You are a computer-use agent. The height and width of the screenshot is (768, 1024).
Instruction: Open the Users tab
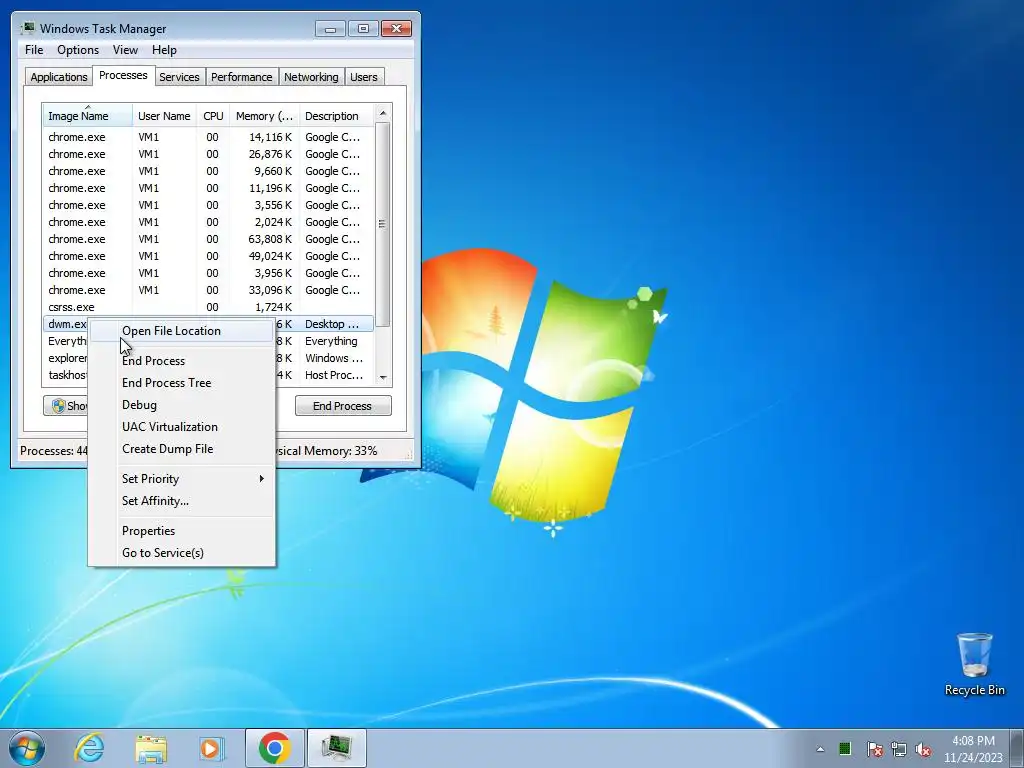click(x=364, y=77)
